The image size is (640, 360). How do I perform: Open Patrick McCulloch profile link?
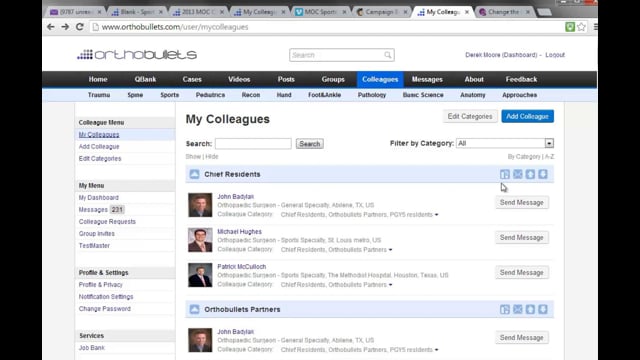click(x=242, y=267)
